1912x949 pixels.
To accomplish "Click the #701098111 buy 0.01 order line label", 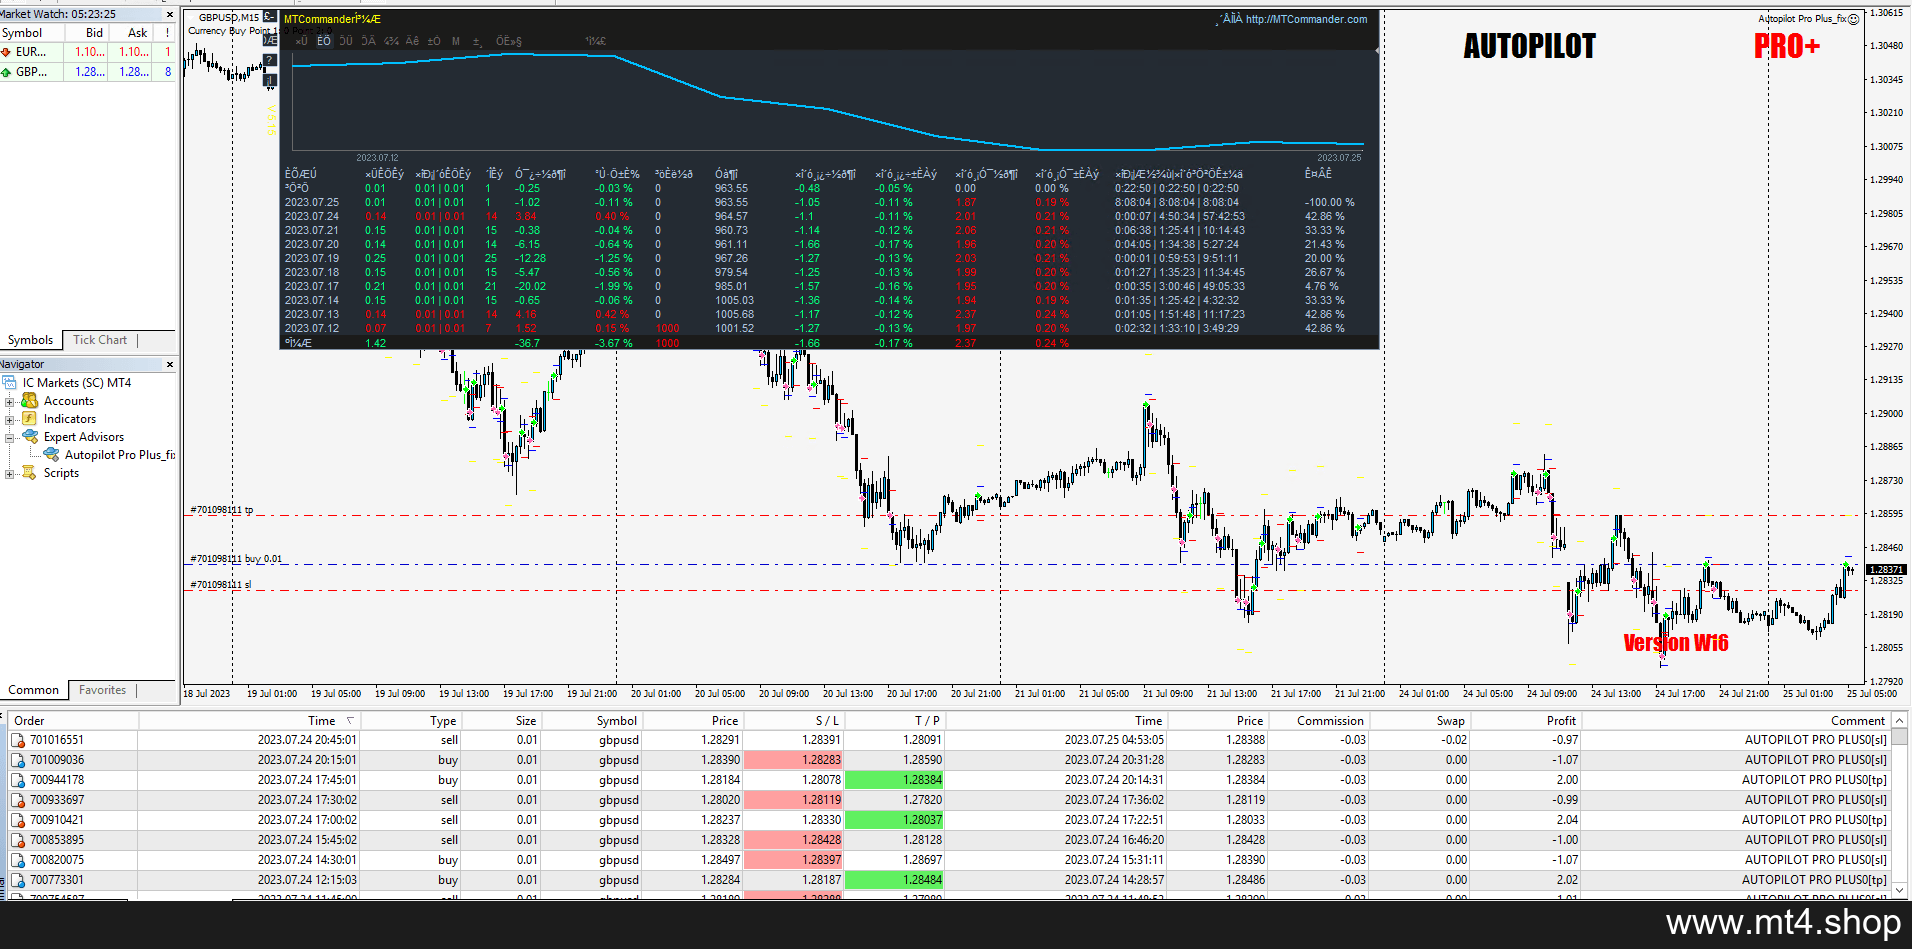I will [236, 559].
